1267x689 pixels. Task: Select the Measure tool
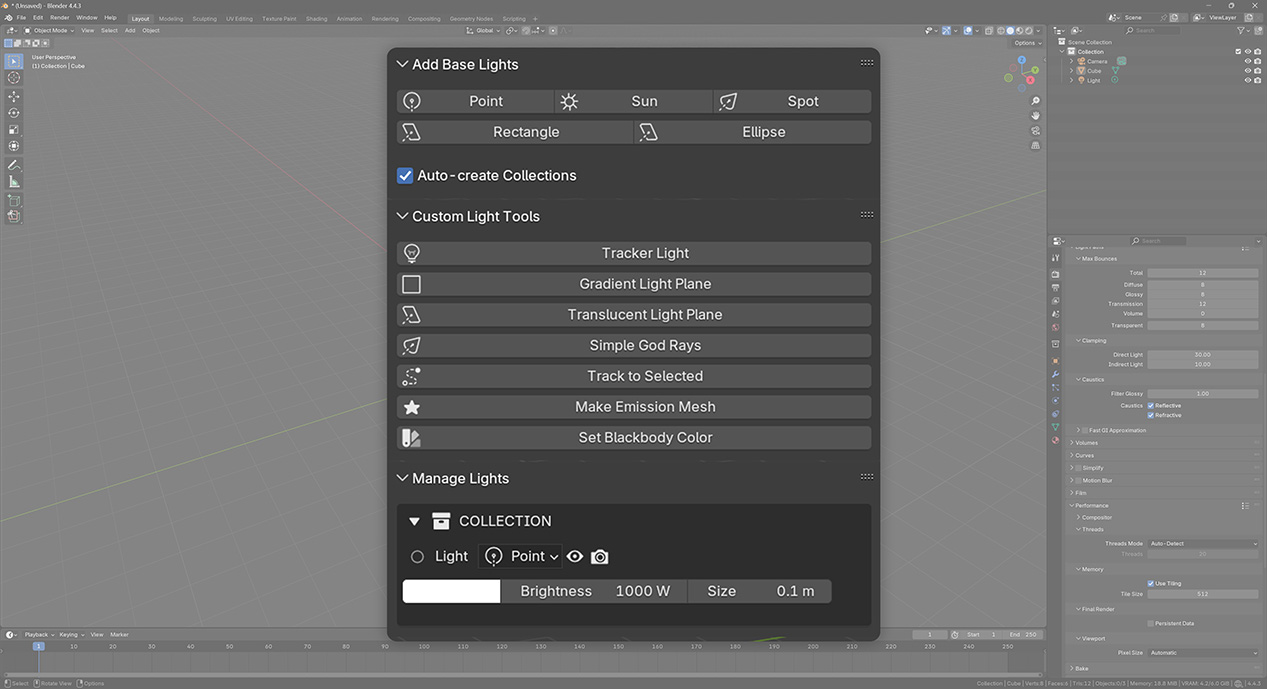(14, 182)
